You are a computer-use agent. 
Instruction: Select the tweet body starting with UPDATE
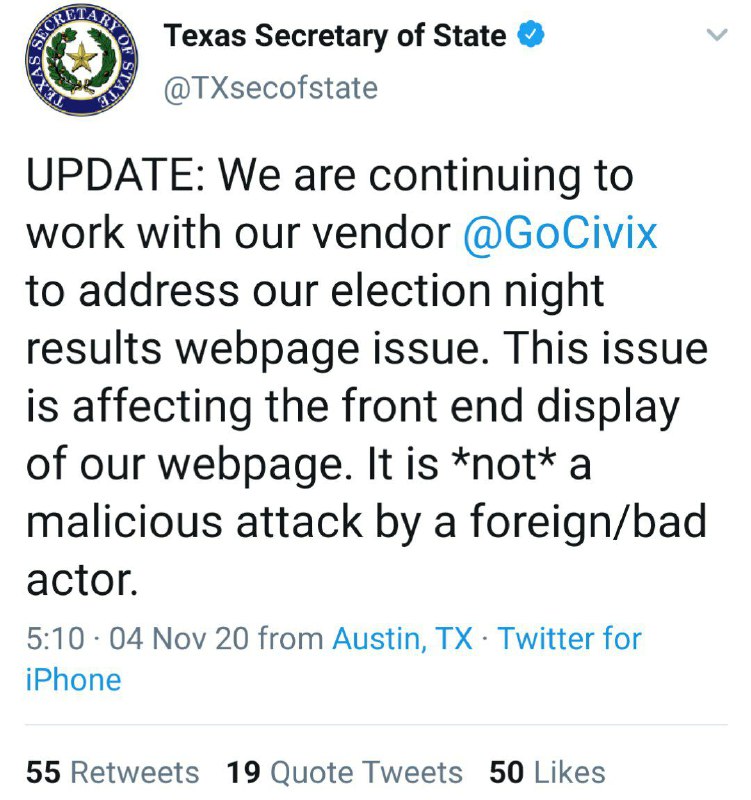click(367, 378)
